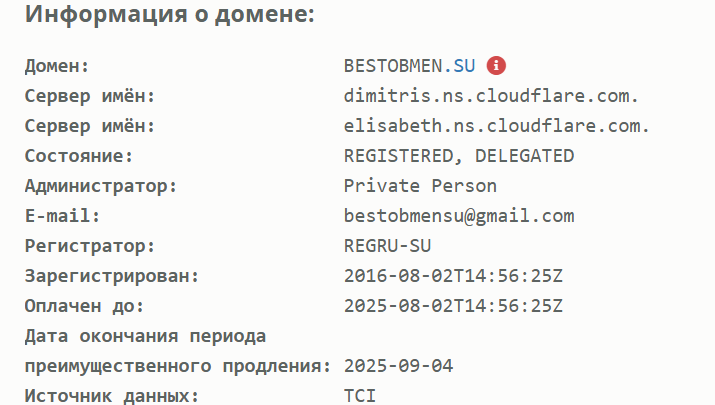Click the 'Состояние:' field label
The image size is (715, 405).
78,156
